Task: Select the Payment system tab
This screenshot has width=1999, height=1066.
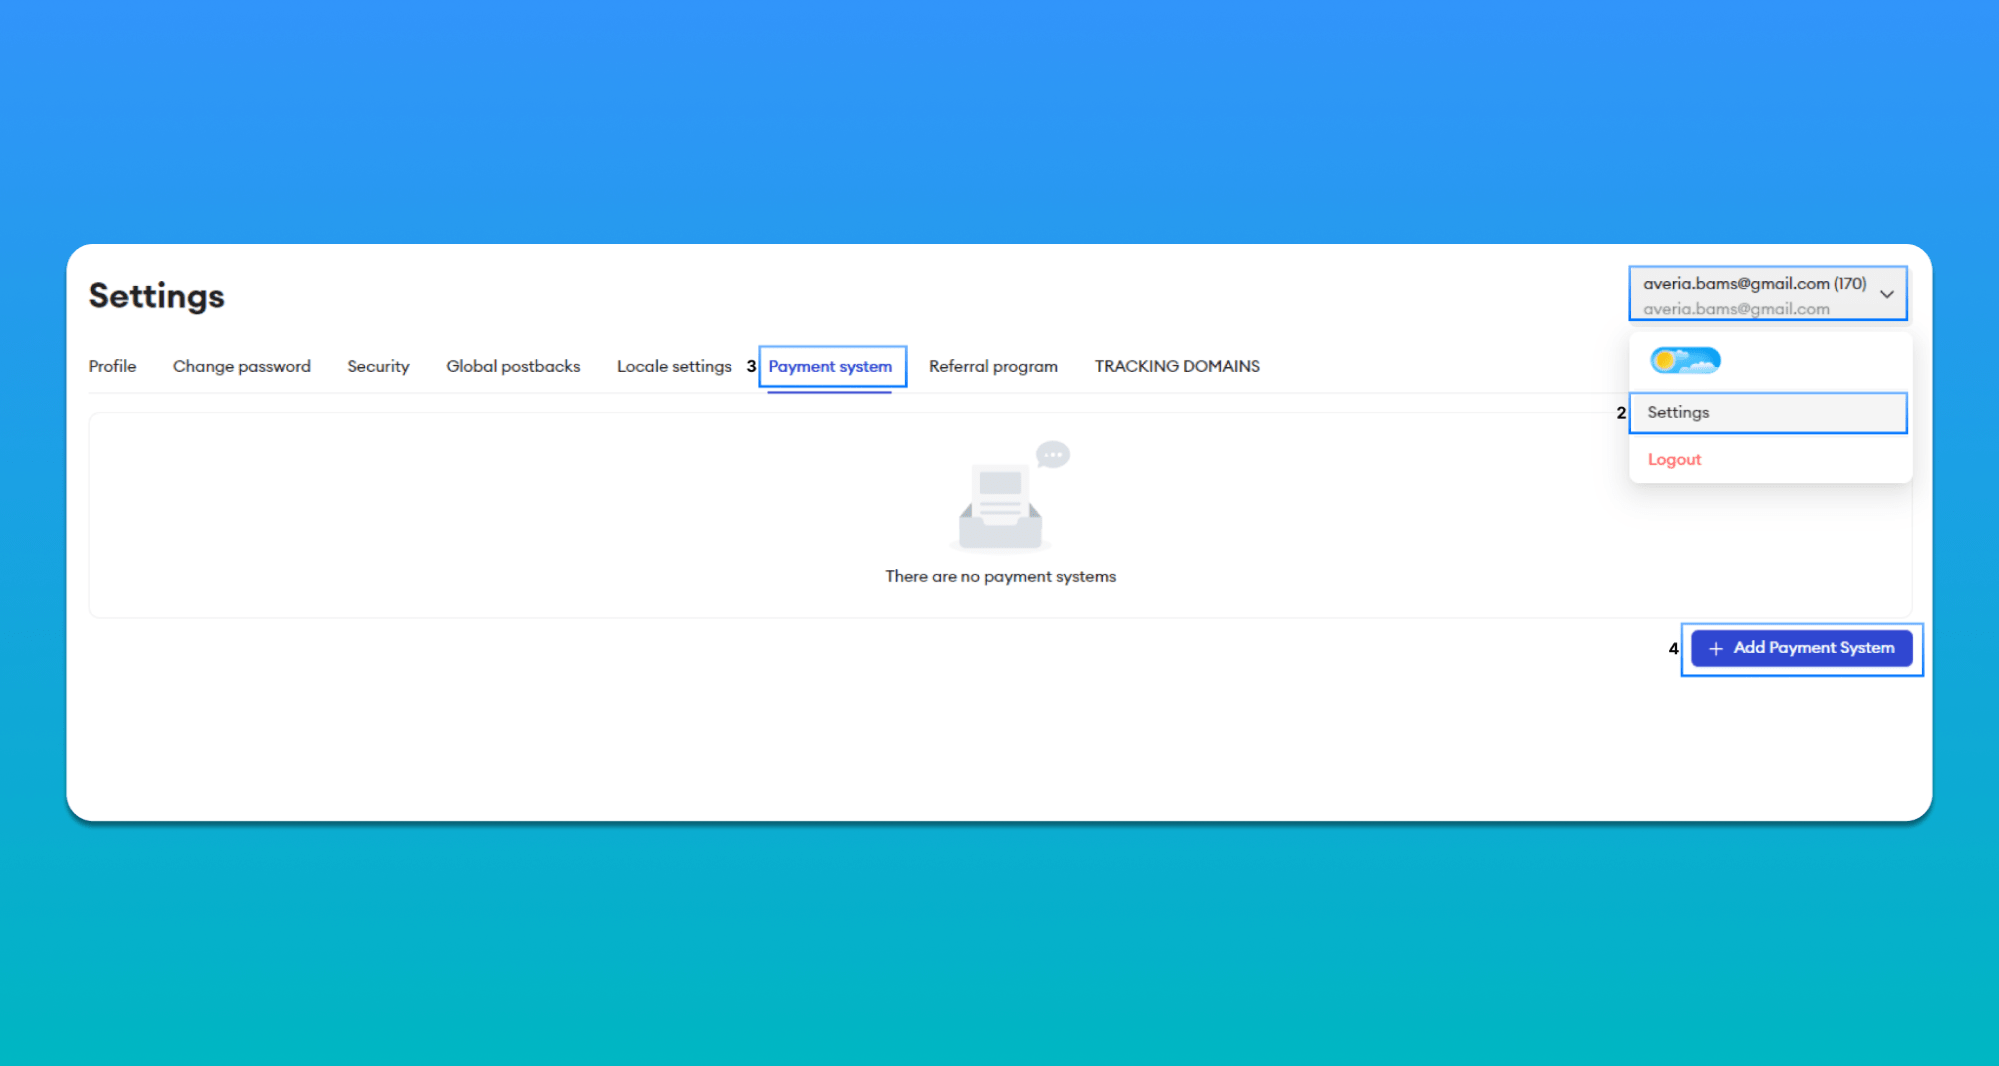Action: 830,367
